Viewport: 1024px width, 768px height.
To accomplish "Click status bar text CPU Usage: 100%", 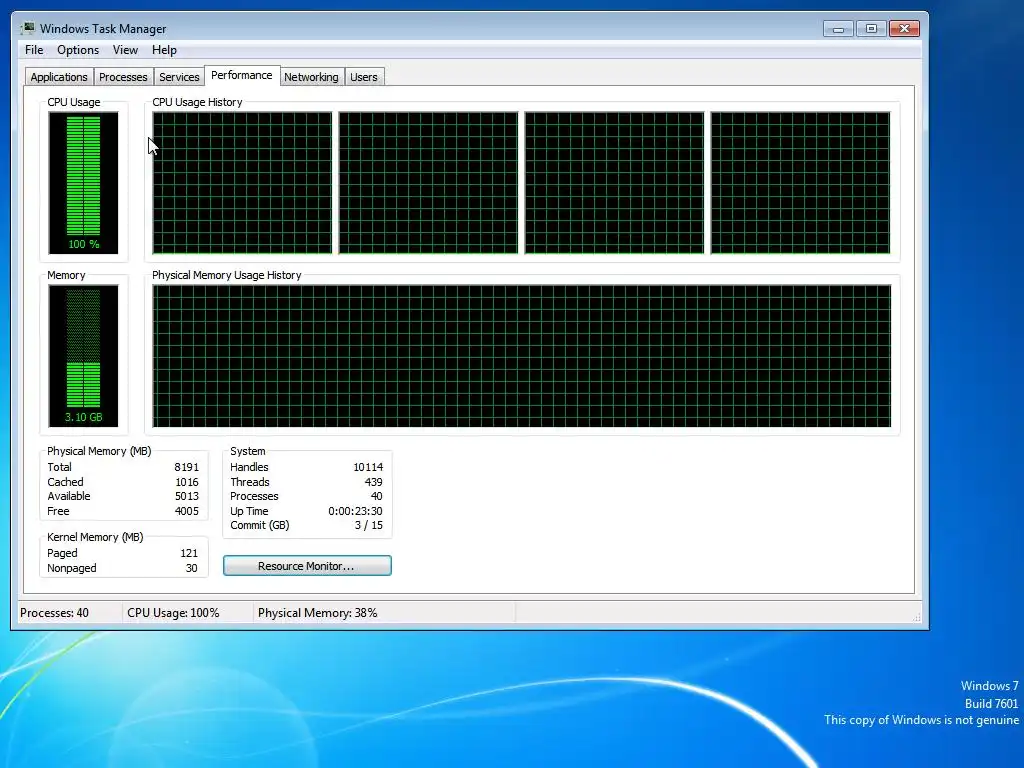I will [x=173, y=613].
